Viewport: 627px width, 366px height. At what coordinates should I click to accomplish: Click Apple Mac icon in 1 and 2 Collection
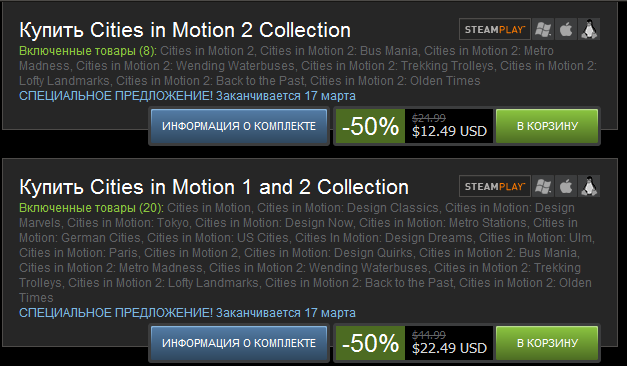pyautogui.click(x=566, y=186)
